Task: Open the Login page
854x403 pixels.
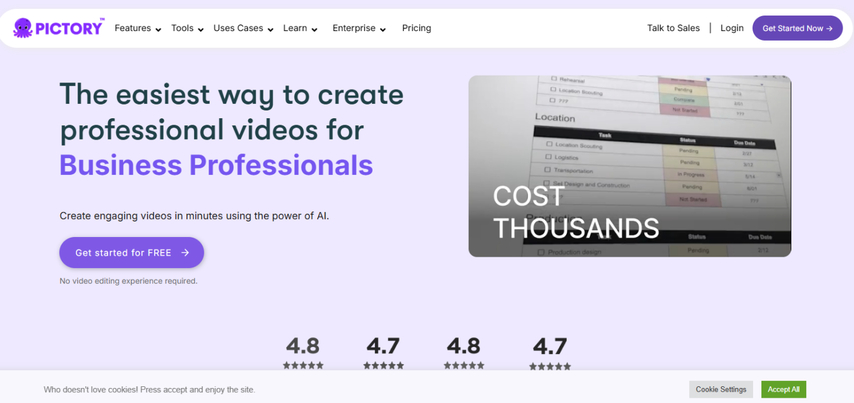Action: [731, 28]
